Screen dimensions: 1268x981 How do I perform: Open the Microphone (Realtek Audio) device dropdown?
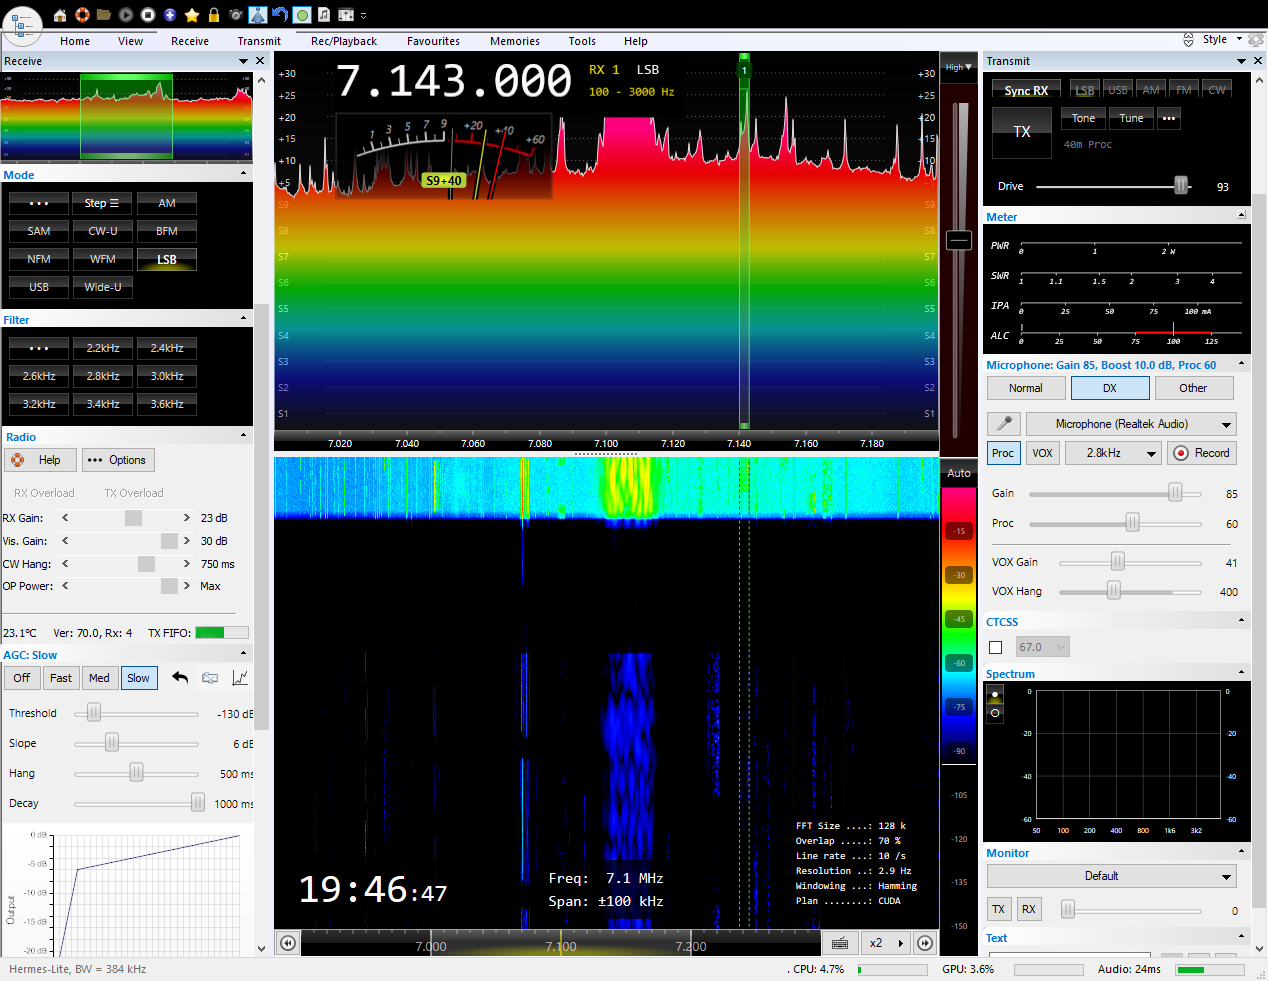[1131, 424]
